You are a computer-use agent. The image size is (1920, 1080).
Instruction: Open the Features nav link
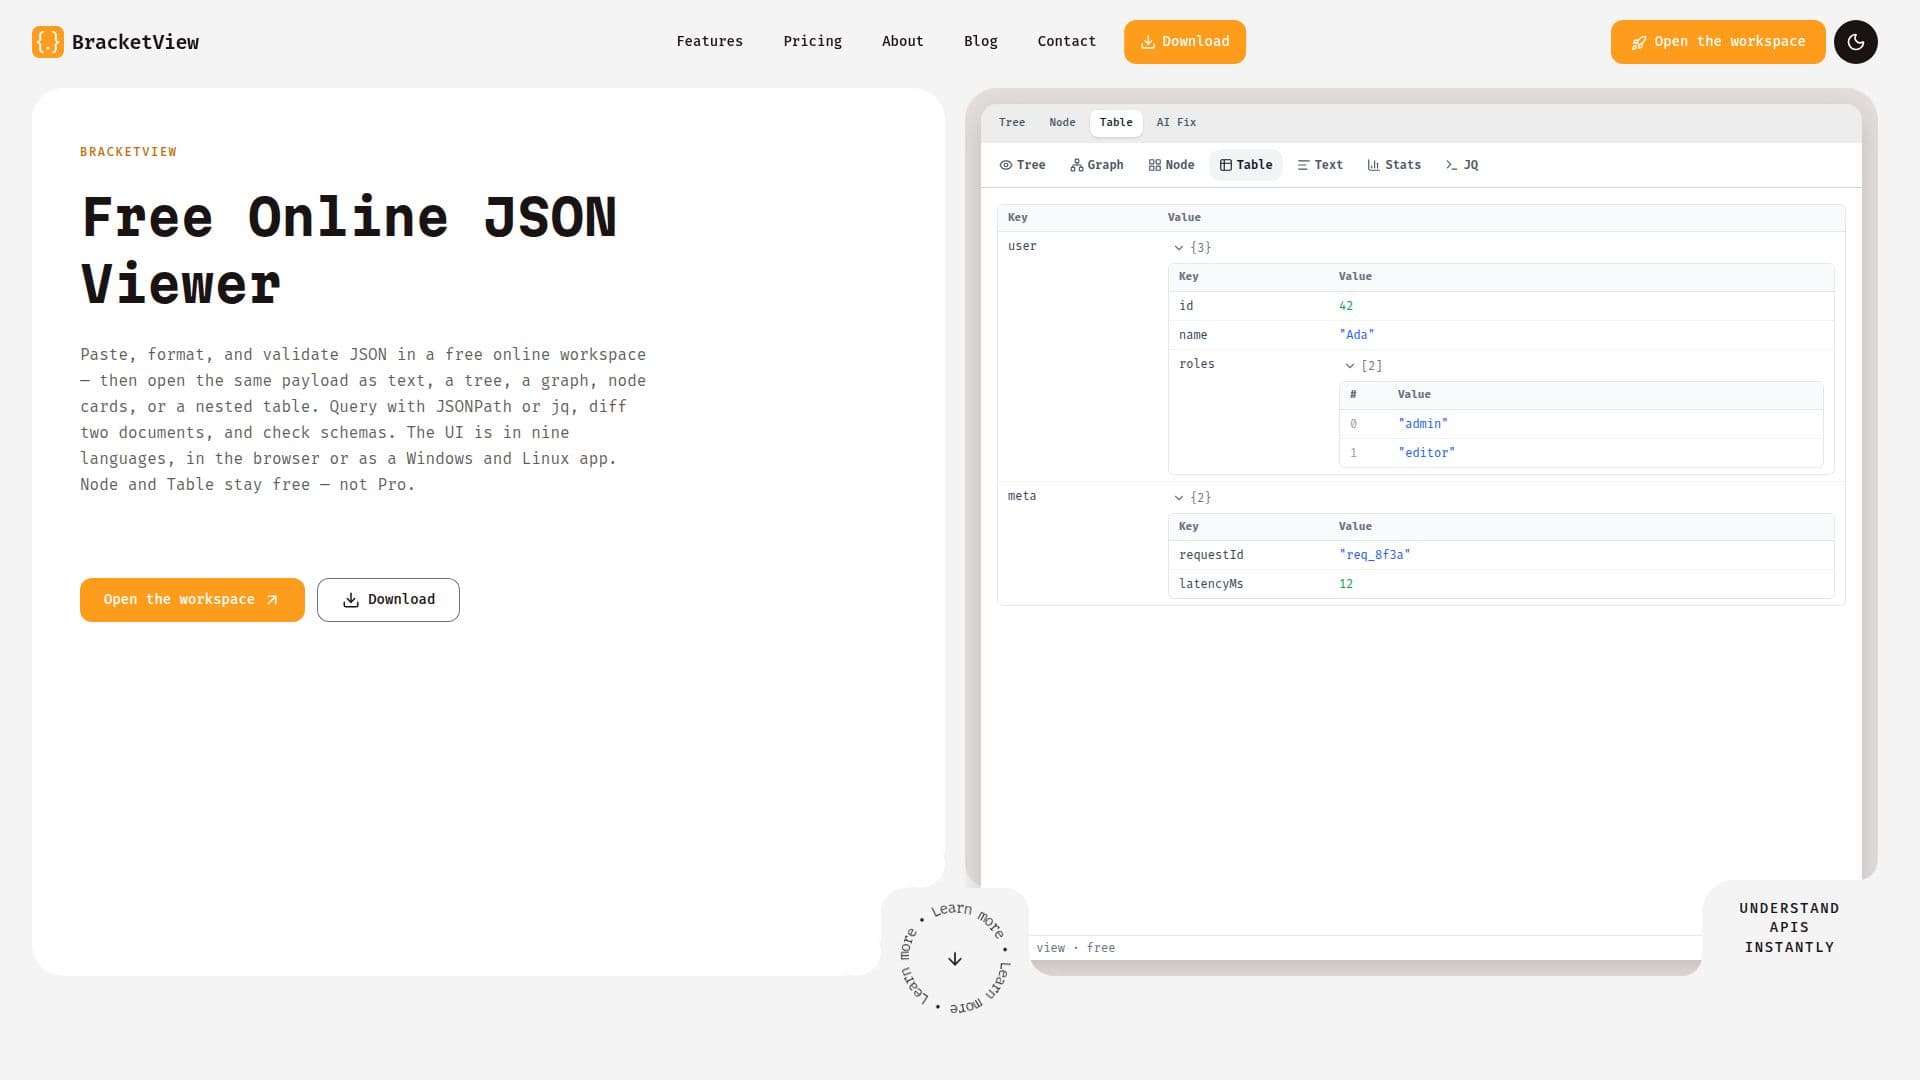709,42
